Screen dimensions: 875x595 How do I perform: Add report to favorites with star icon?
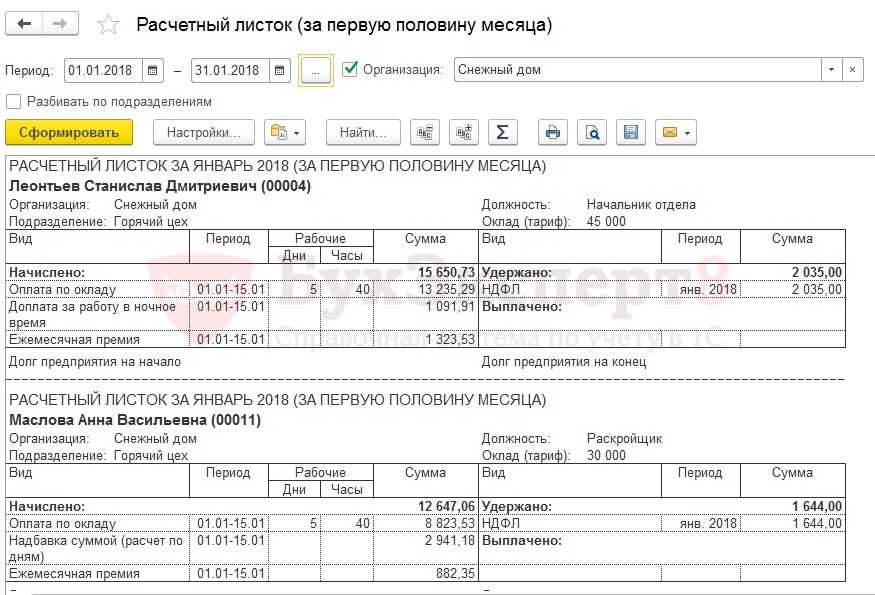pyautogui.click(x=108, y=25)
